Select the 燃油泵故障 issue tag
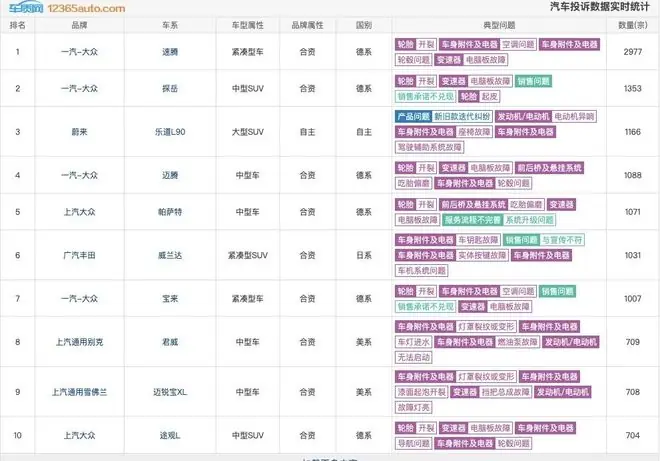660x461 pixels. [x=518, y=342]
